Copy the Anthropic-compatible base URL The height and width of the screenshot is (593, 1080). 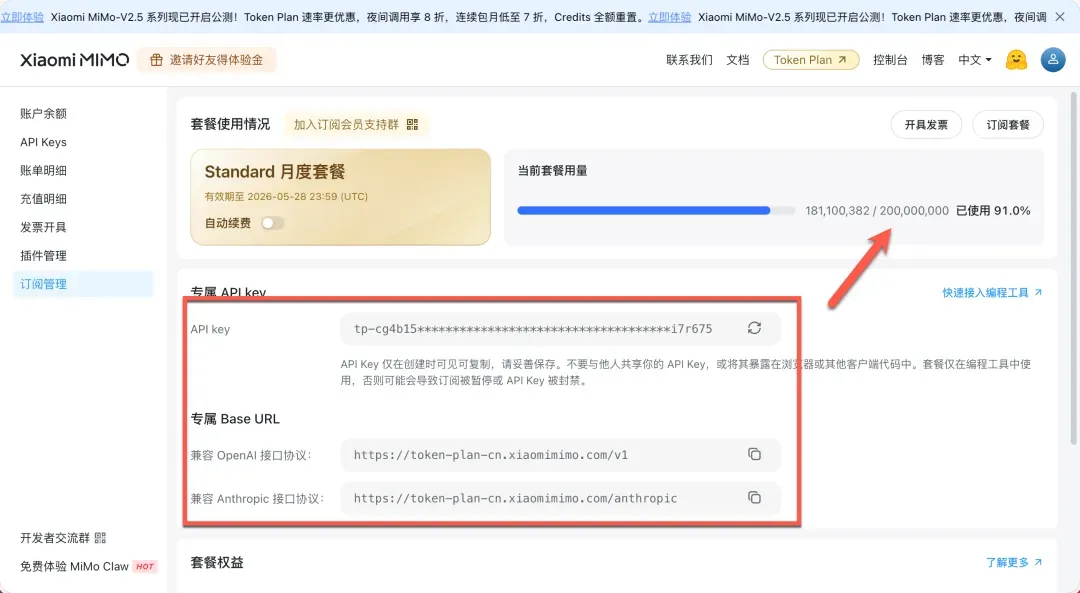click(754, 497)
